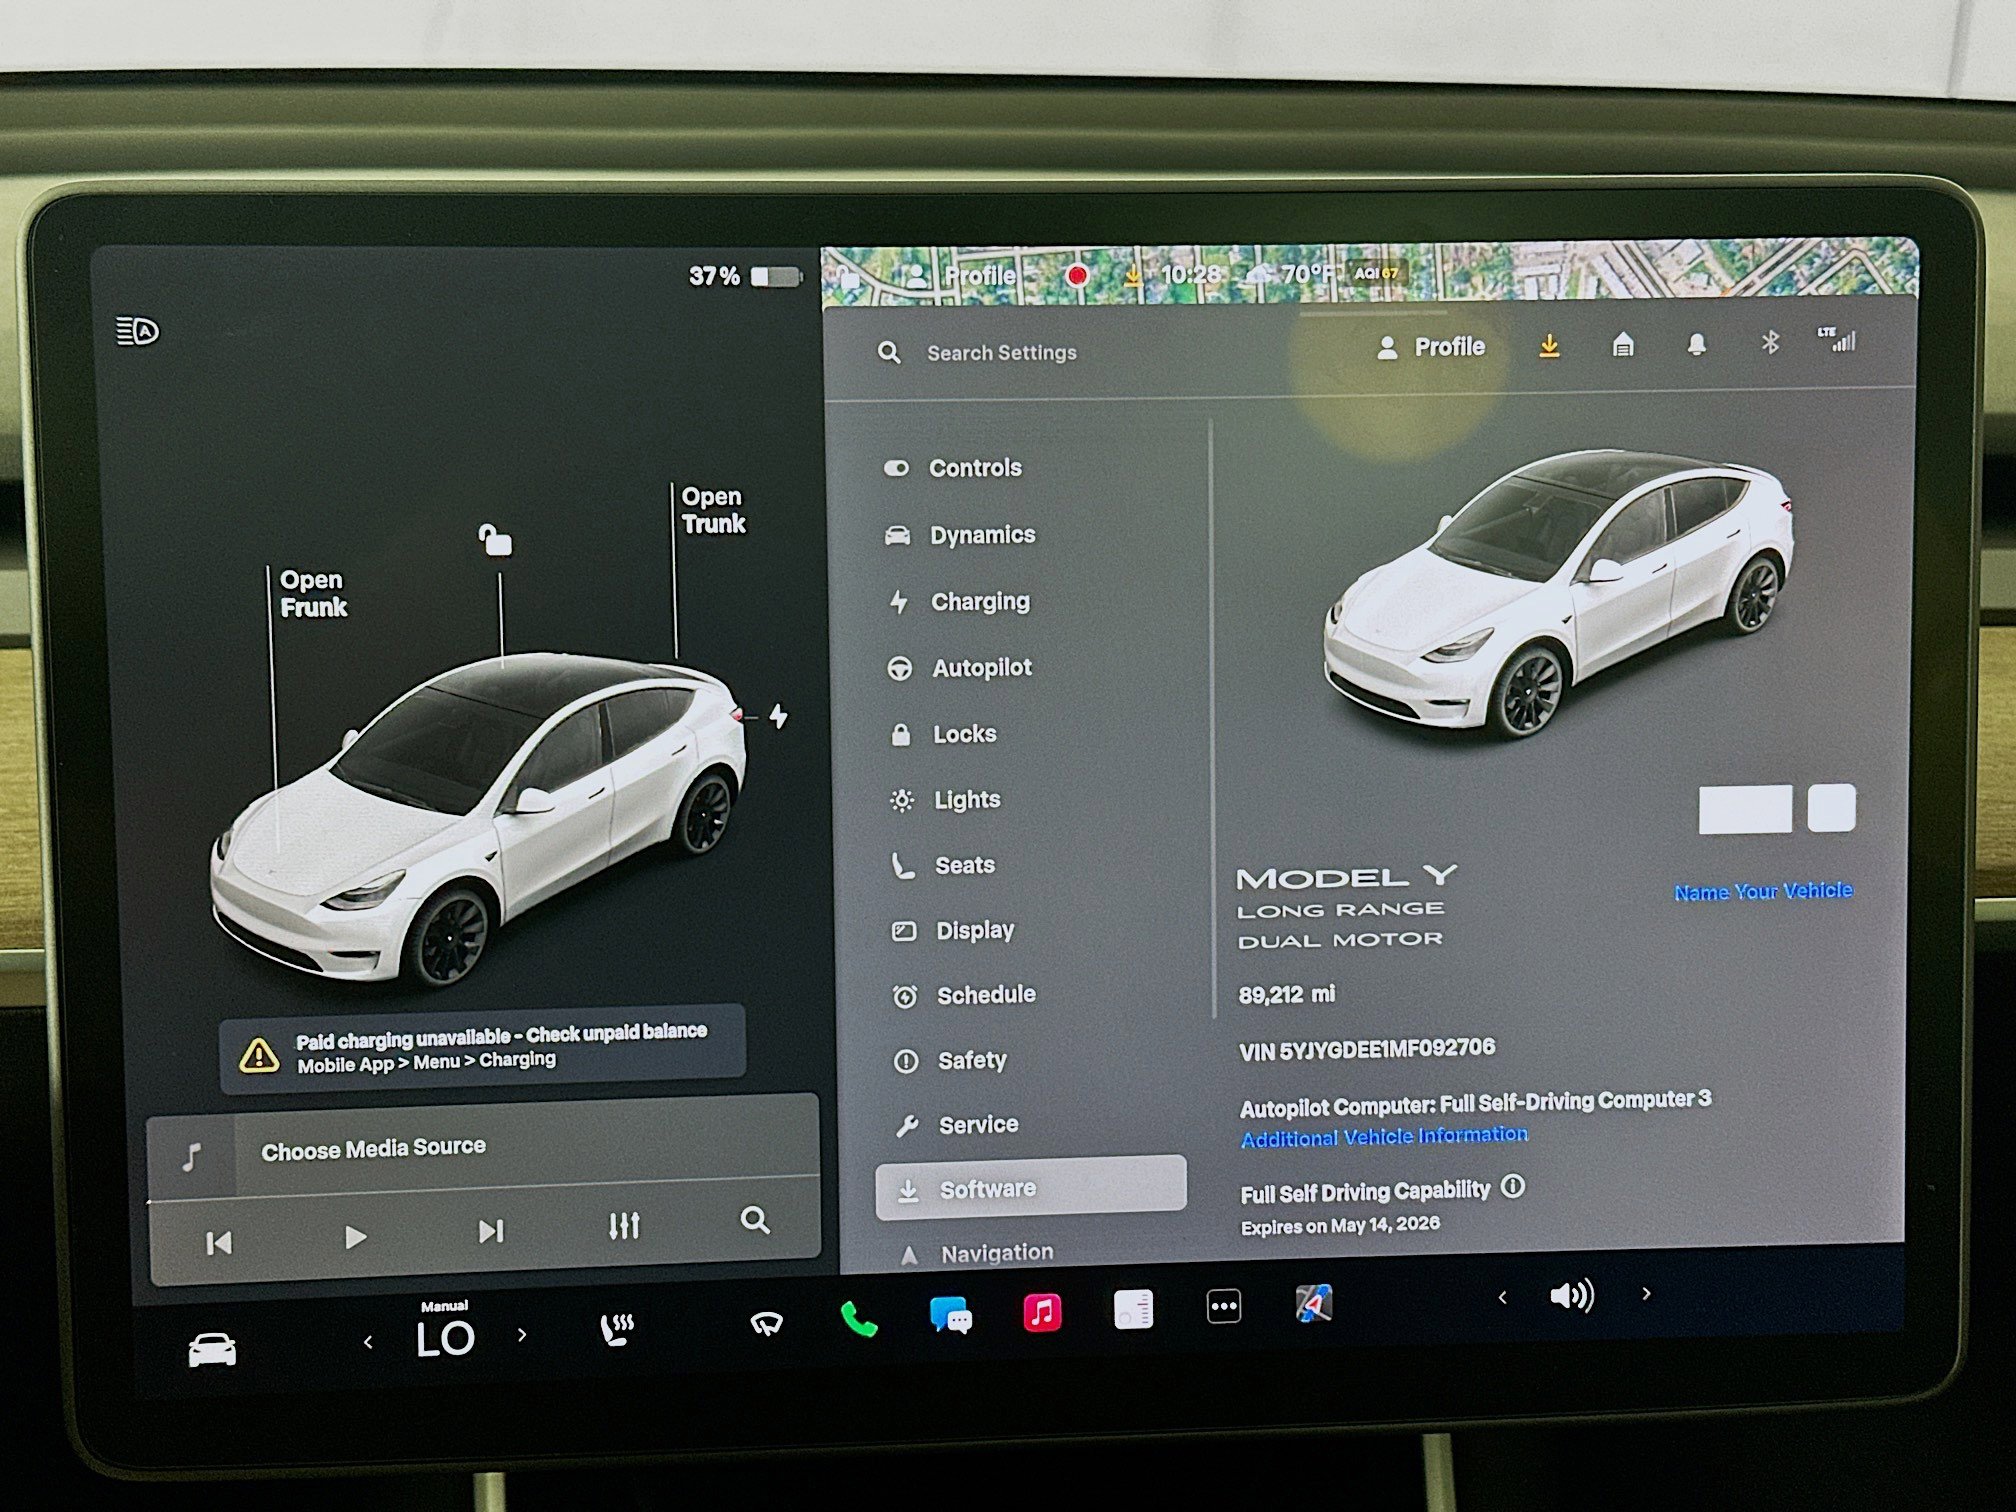Launch the Phone app
2016x1512 pixels.
click(x=859, y=1320)
